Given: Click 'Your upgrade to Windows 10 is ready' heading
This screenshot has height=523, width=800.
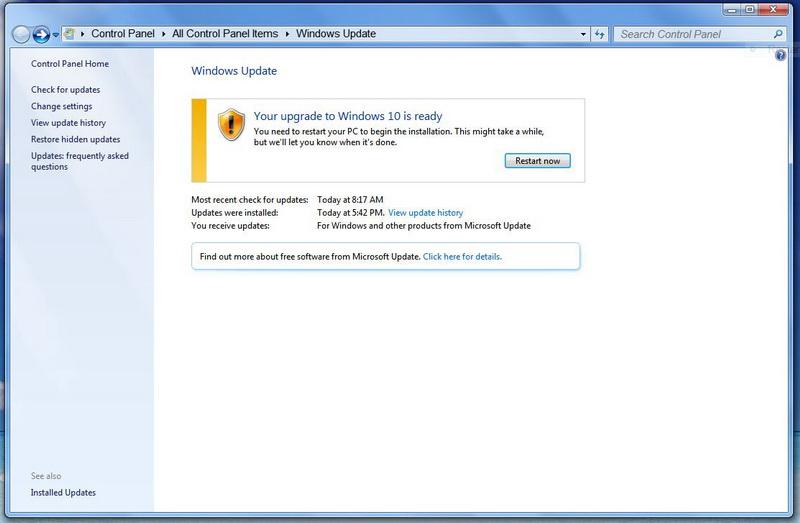Looking at the screenshot, I should [x=348, y=116].
